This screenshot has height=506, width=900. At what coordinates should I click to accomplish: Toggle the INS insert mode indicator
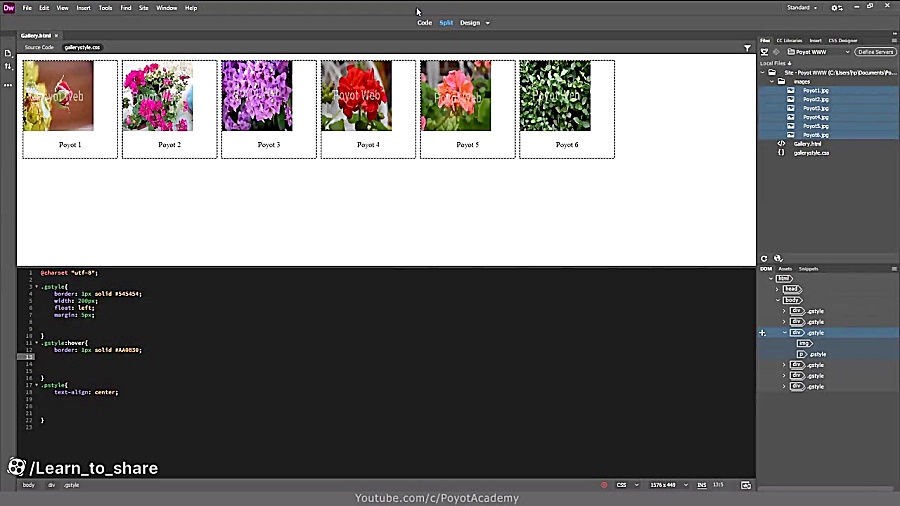[701, 485]
